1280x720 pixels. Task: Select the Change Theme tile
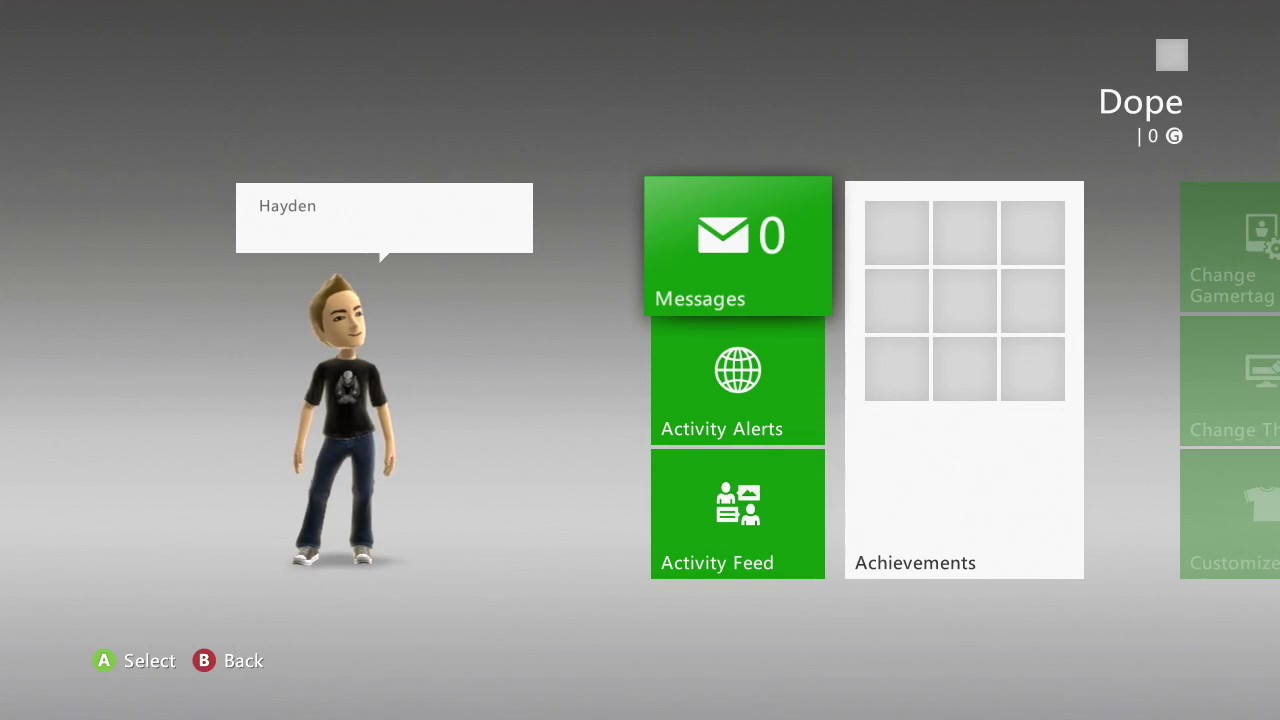tap(1230, 381)
